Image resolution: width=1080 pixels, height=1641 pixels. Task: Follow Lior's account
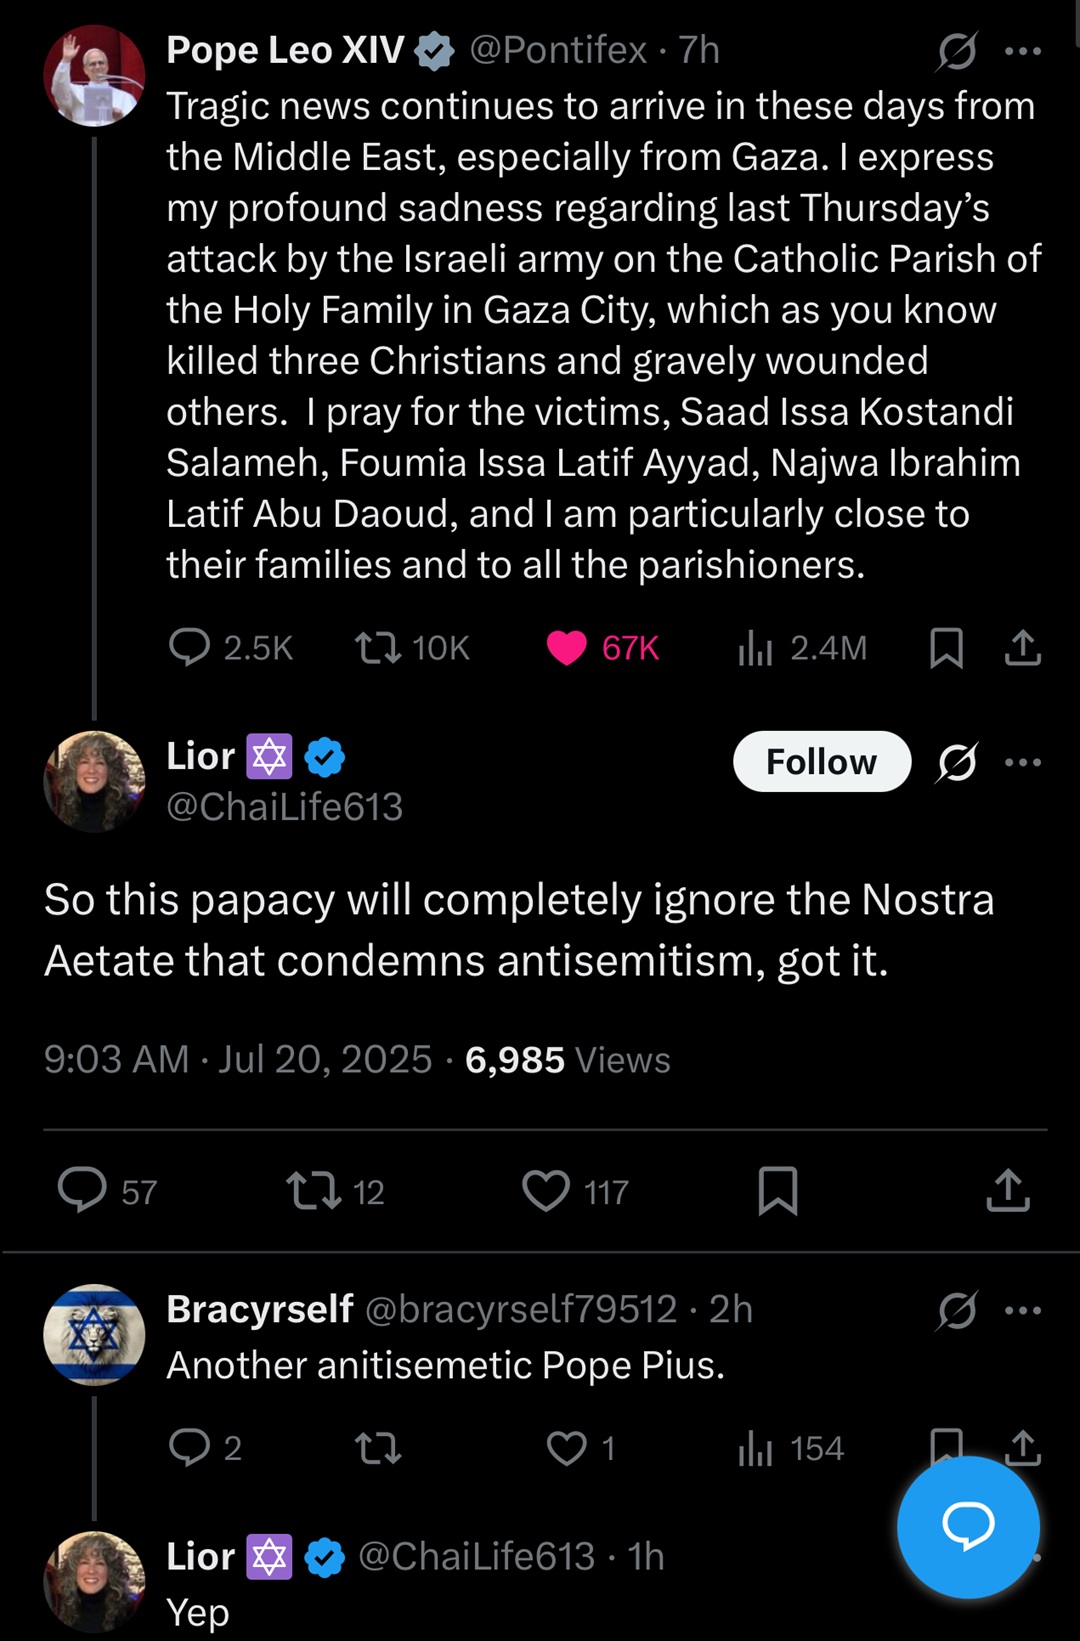pos(822,762)
